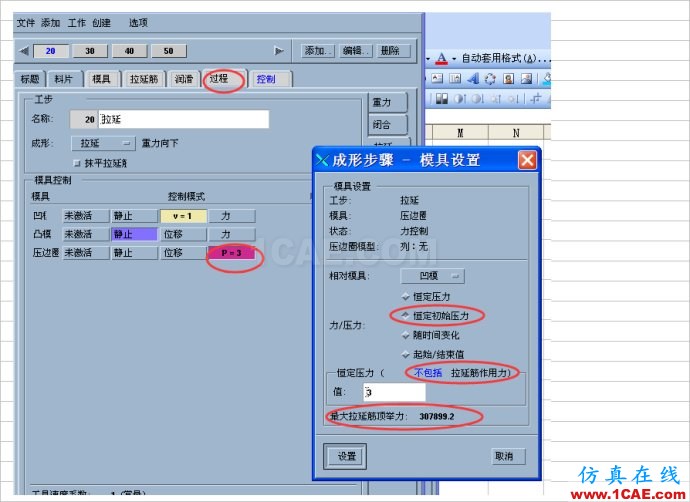Insert WordArt from the Excel drawing toolbar
Image resolution: width=690 pixels, height=502 pixels.
coord(473,79)
